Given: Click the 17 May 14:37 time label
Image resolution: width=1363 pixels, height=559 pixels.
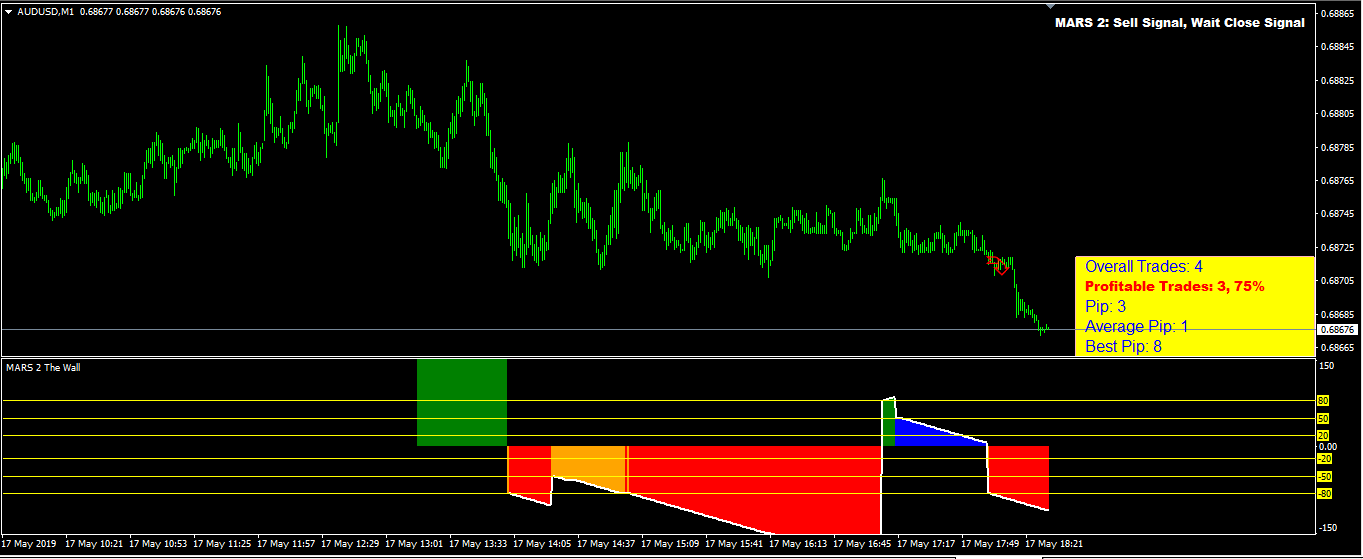Looking at the screenshot, I should point(606,544).
